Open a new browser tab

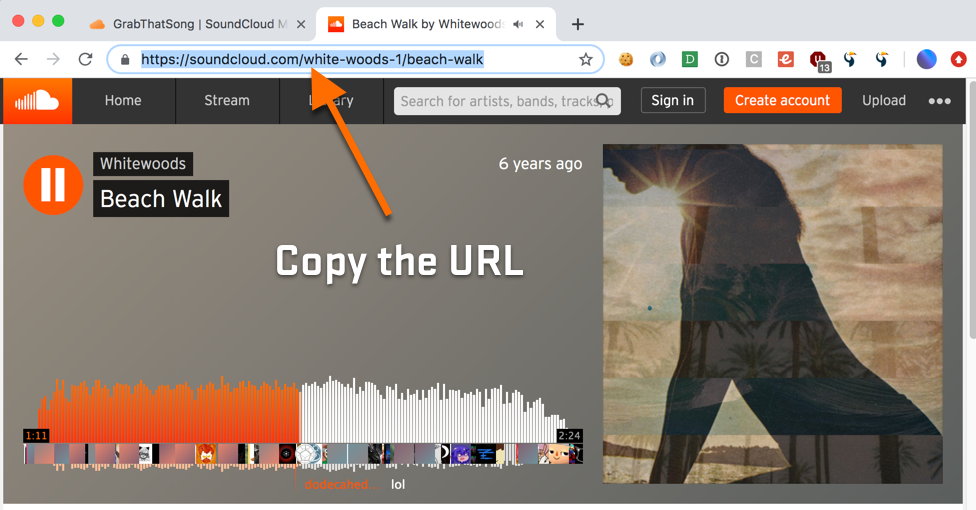tap(578, 24)
